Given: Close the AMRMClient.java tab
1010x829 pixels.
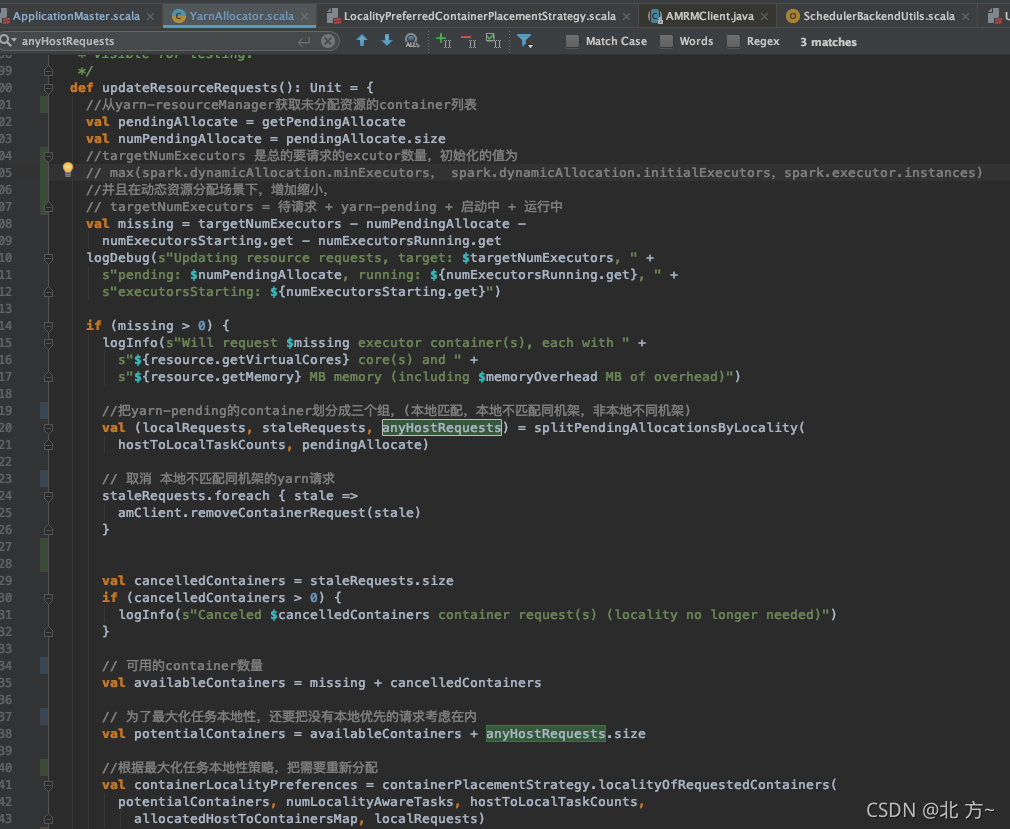Looking at the screenshot, I should tap(764, 16).
